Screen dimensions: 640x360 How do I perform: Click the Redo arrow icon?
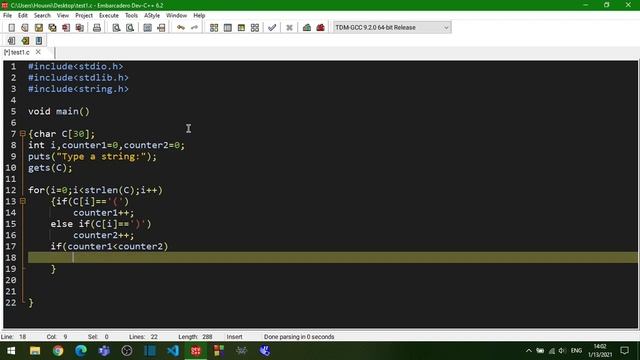click(x=194, y=28)
